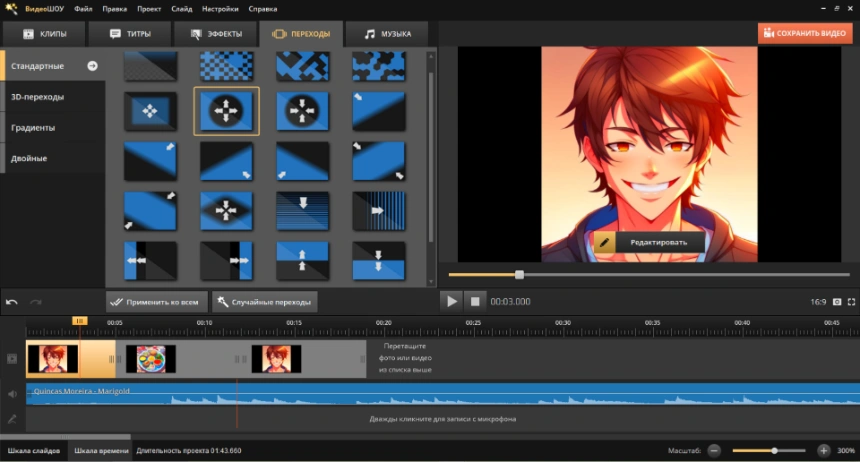Switch to the Клипы tab

pyautogui.click(x=44, y=34)
